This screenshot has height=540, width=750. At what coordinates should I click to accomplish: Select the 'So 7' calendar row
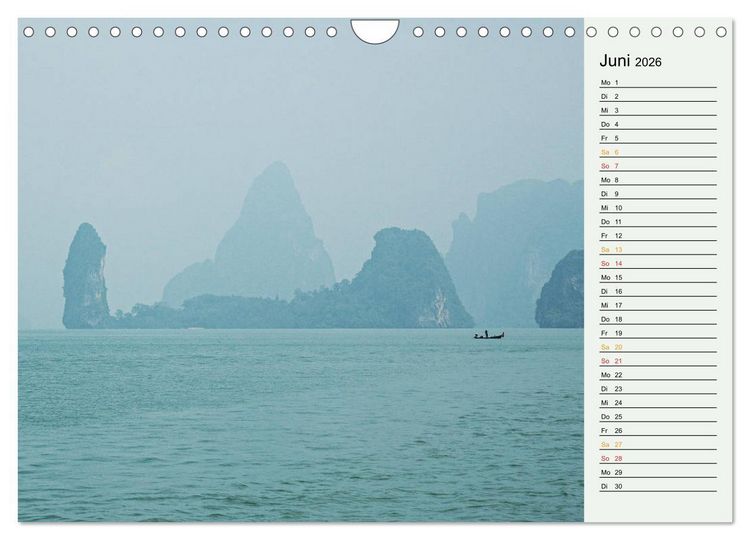658,166
